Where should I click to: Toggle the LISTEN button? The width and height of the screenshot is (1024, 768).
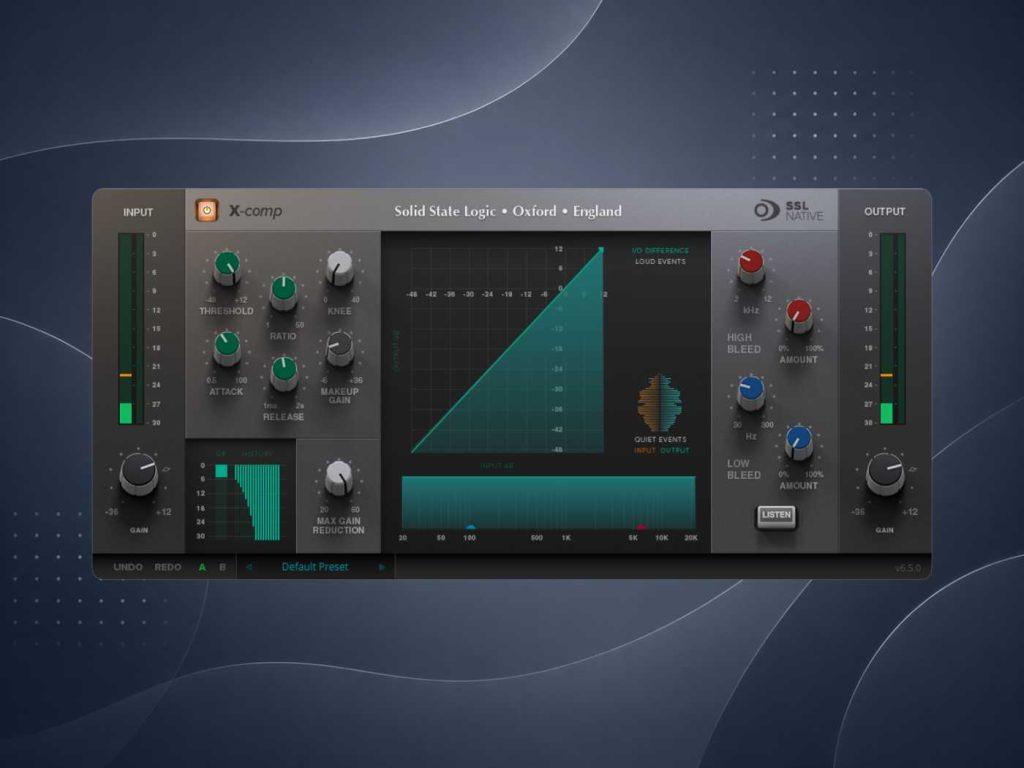[x=776, y=516]
